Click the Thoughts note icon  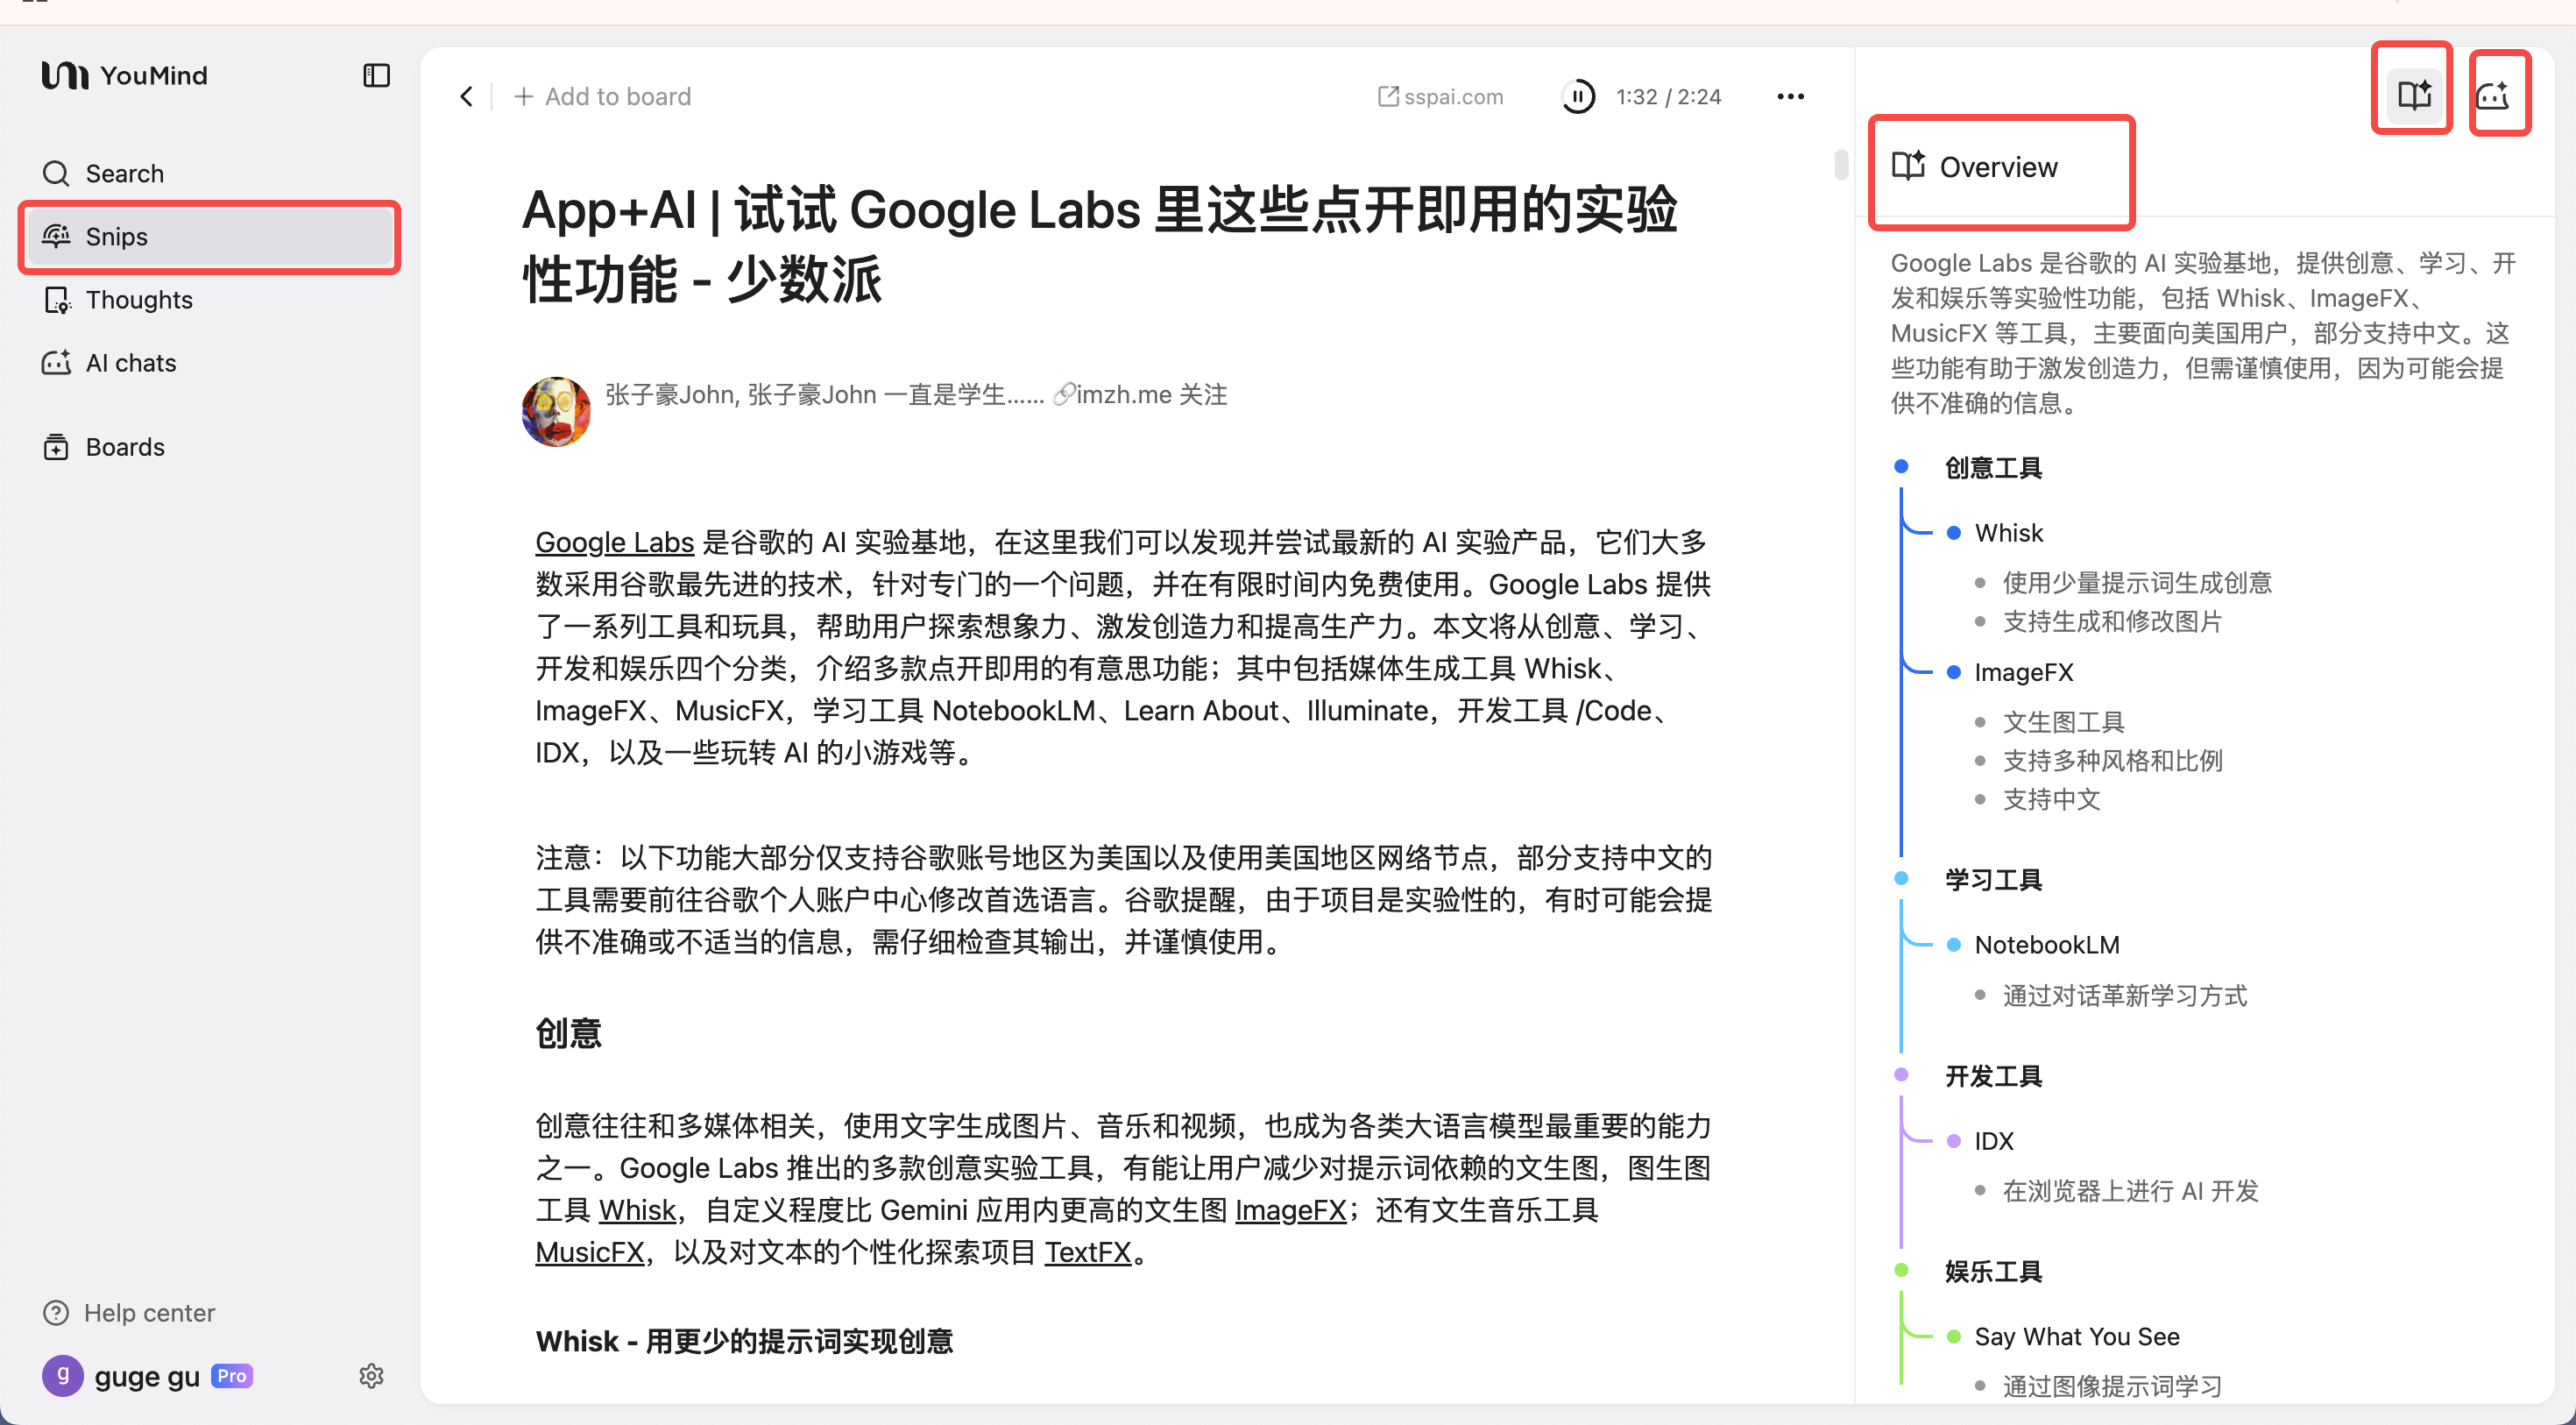(57, 300)
